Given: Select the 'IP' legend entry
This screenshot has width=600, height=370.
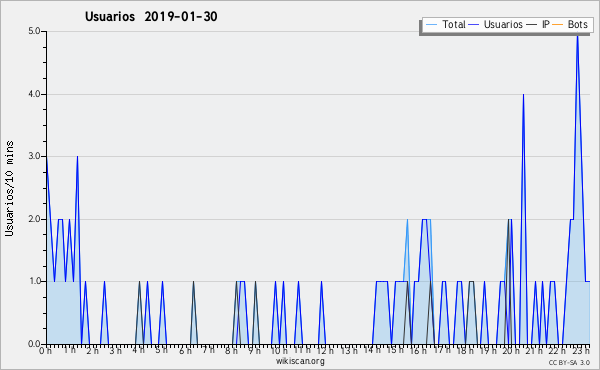Looking at the screenshot, I should click(x=546, y=24).
